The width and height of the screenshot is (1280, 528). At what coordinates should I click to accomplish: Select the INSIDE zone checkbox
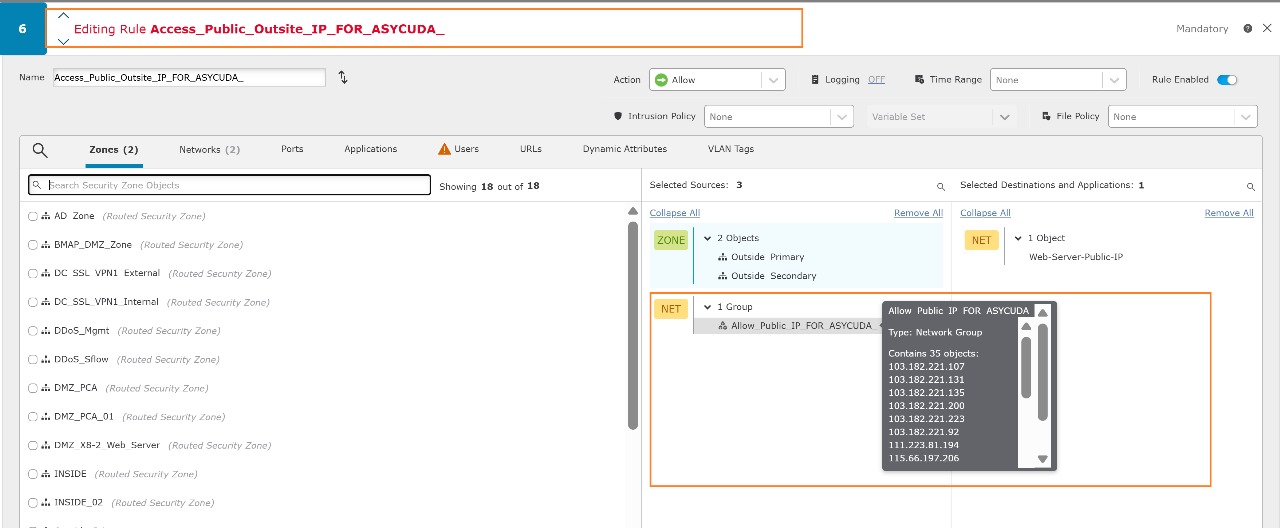point(33,474)
